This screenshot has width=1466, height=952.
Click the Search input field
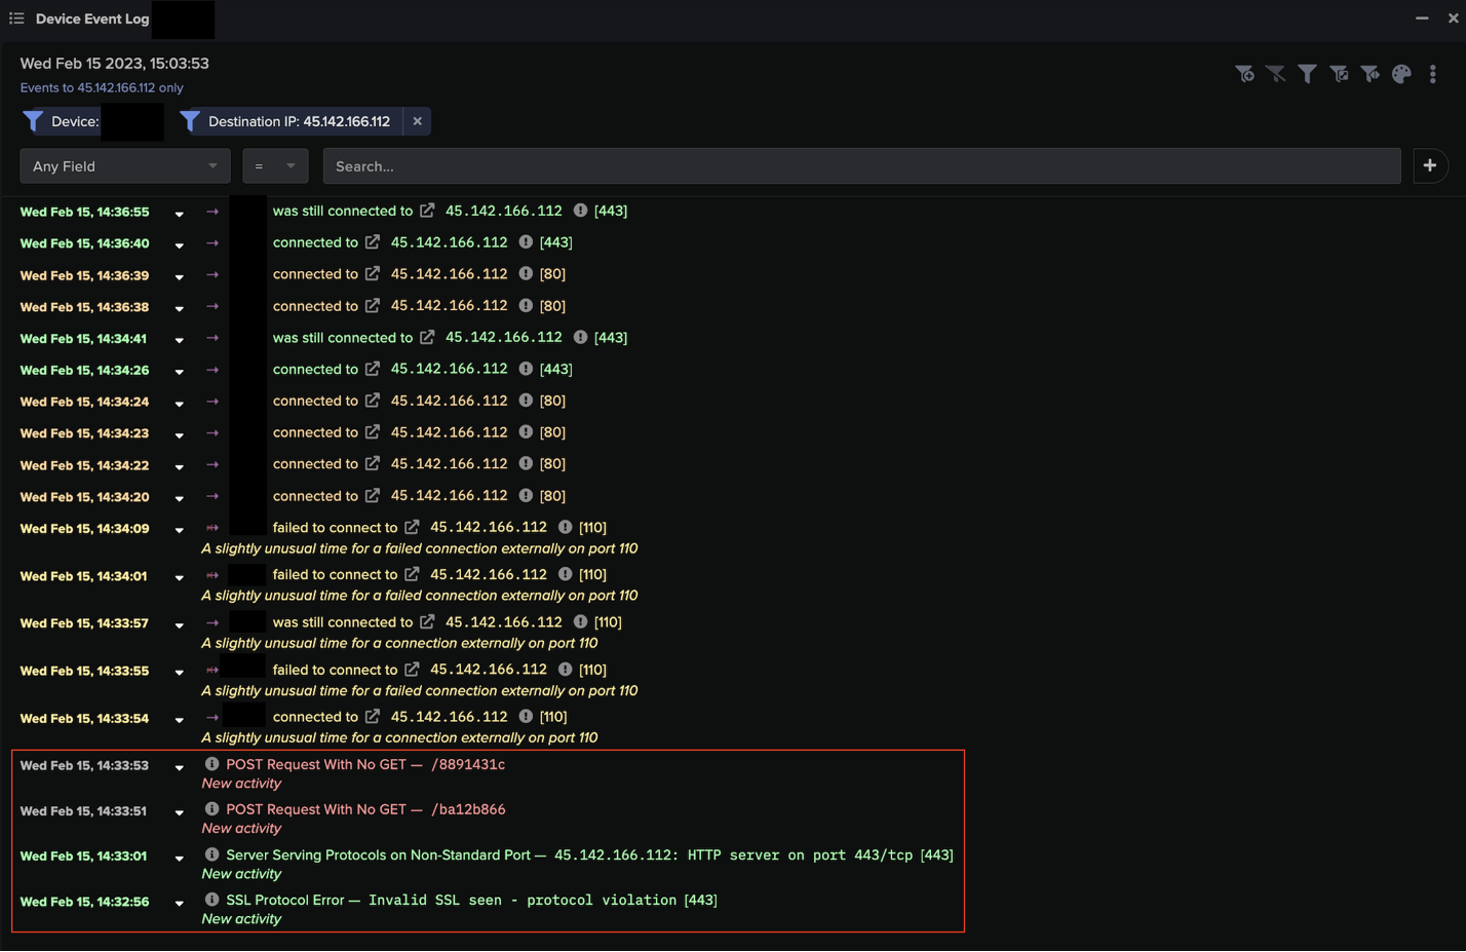tap(861, 166)
